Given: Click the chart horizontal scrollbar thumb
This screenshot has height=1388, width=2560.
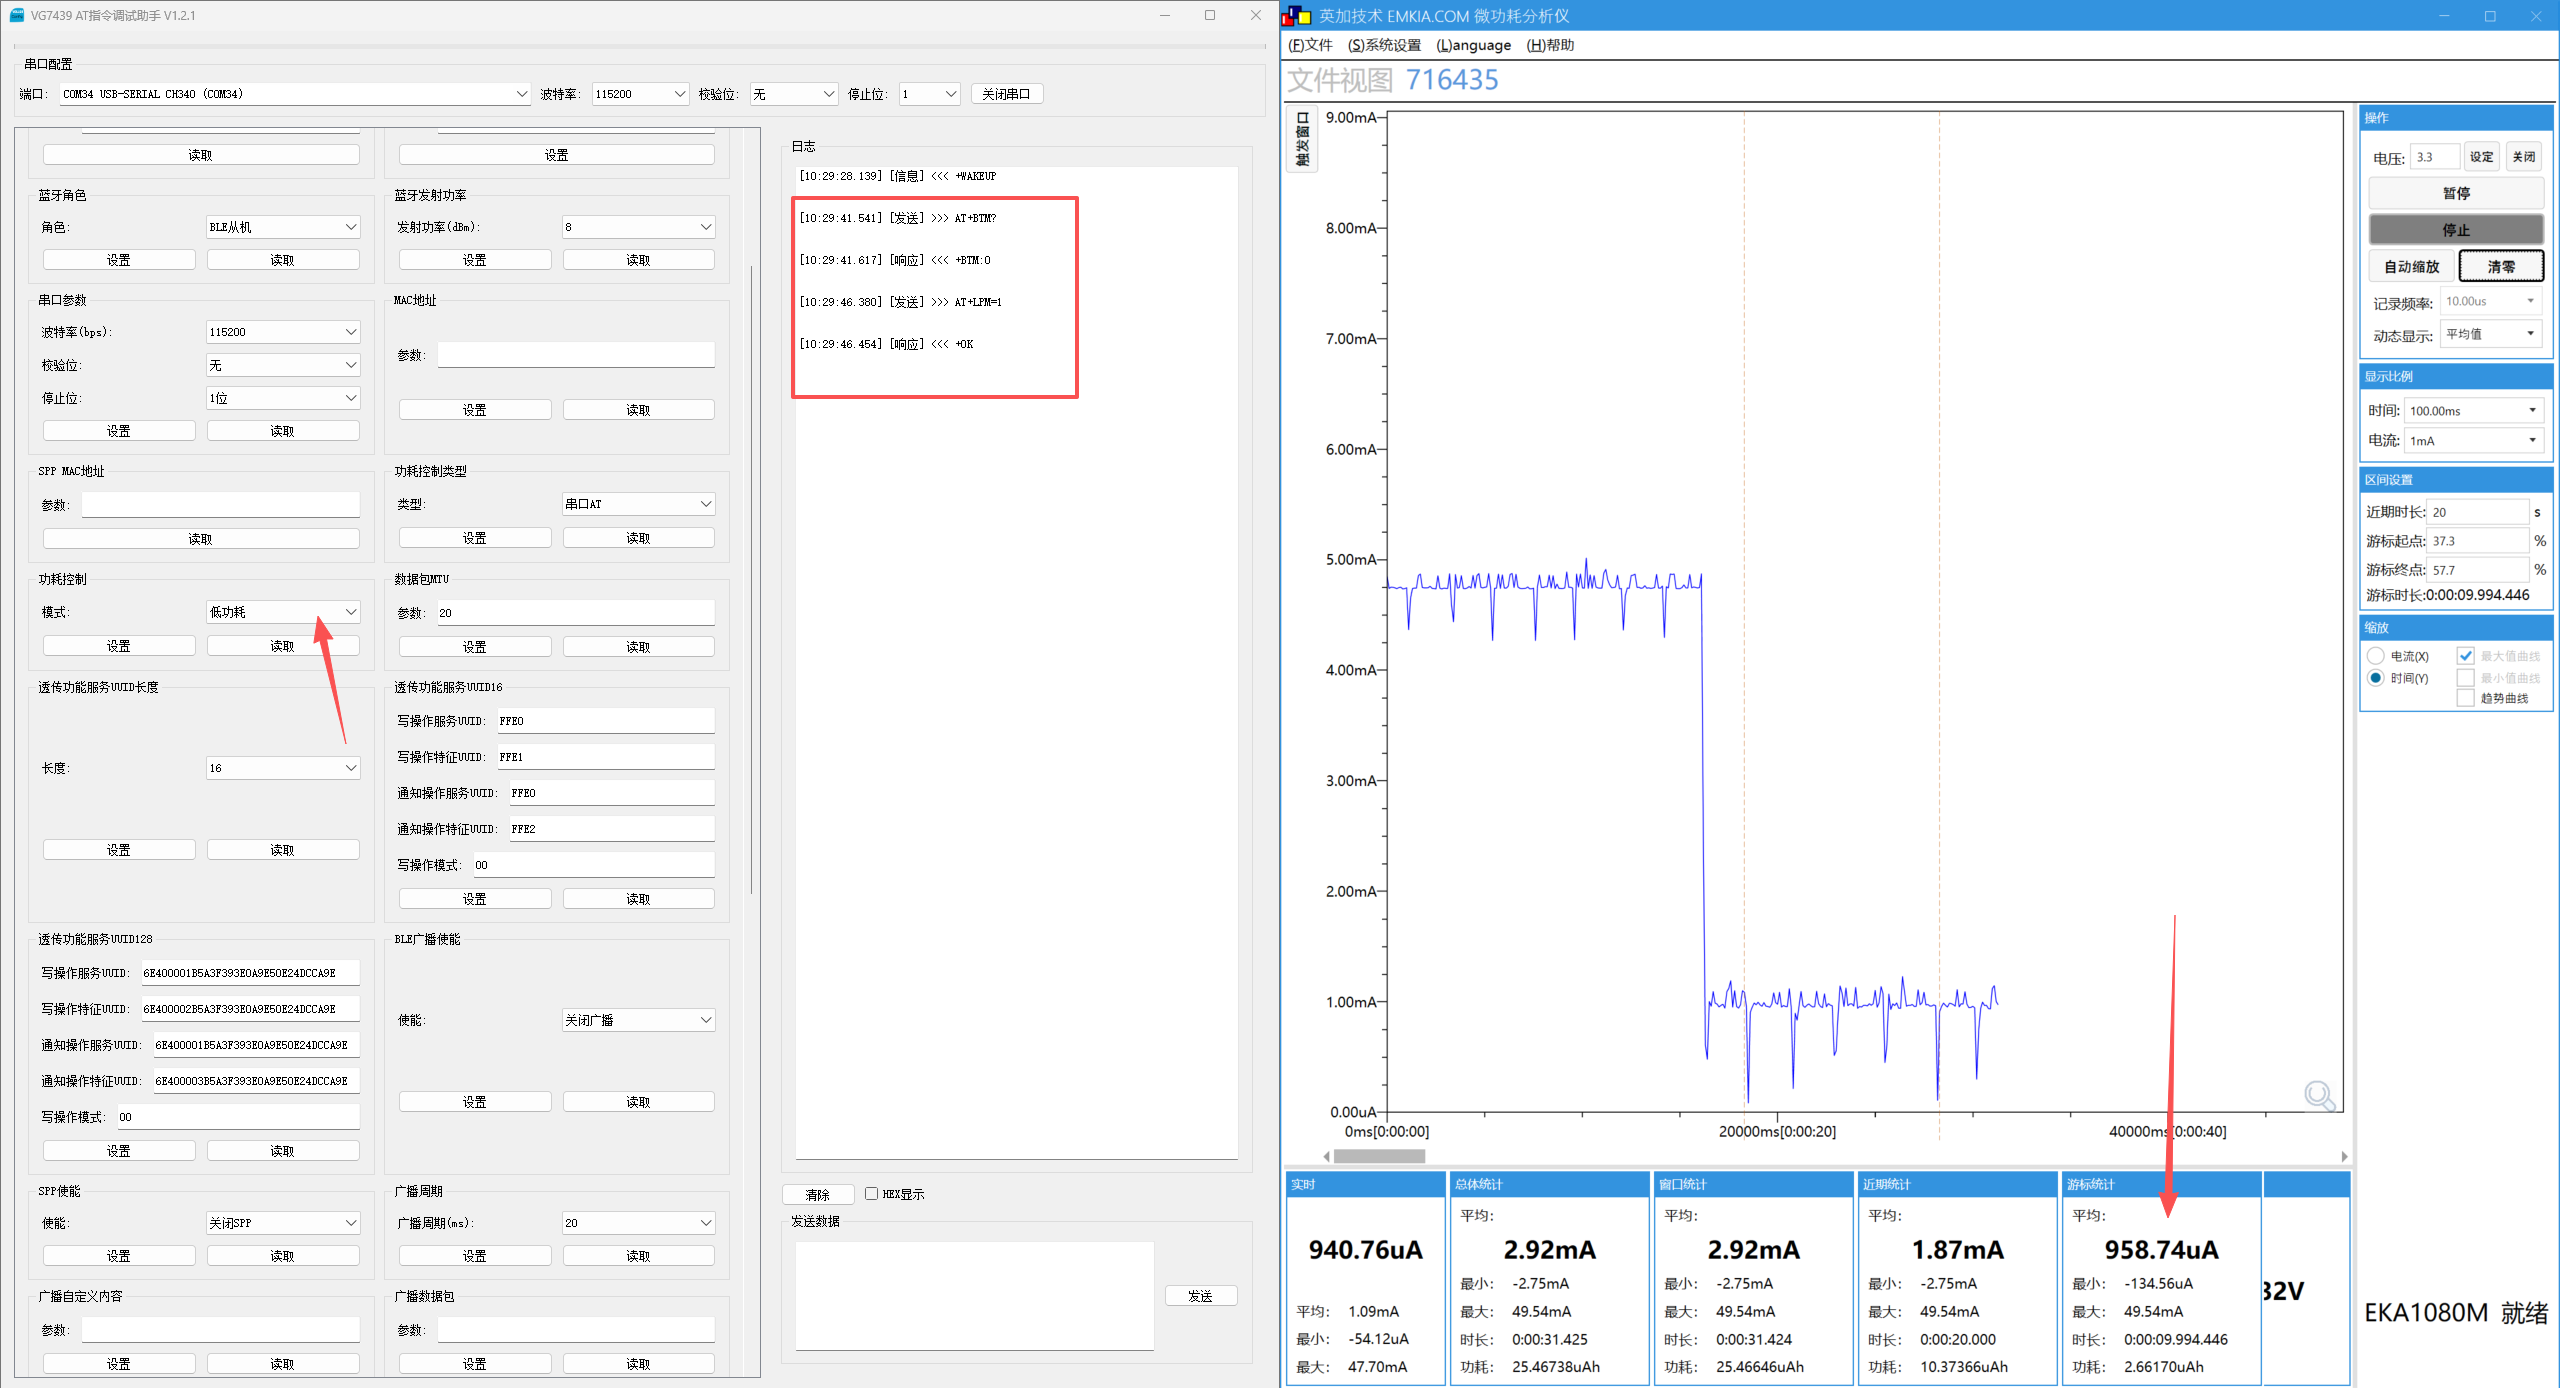Looking at the screenshot, I should click(1379, 1156).
